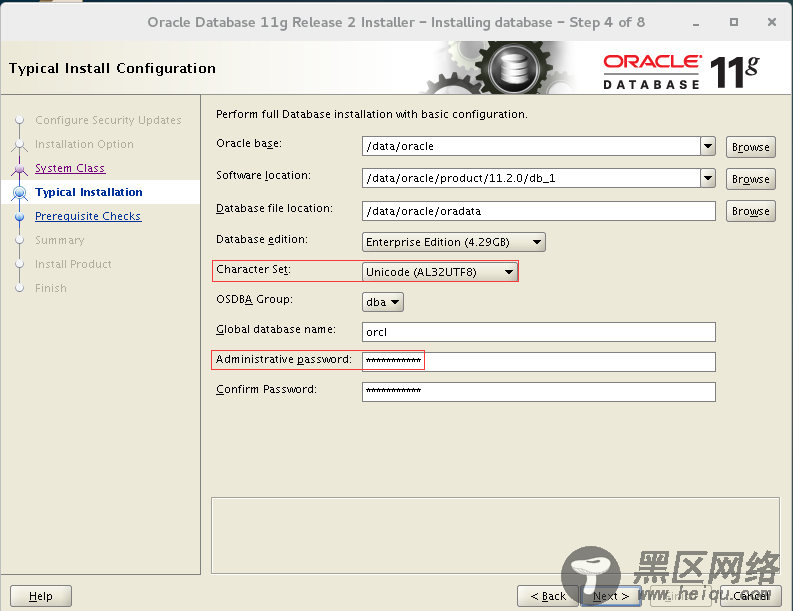
Task: Click the Configure Security Updates step
Action: 108,120
